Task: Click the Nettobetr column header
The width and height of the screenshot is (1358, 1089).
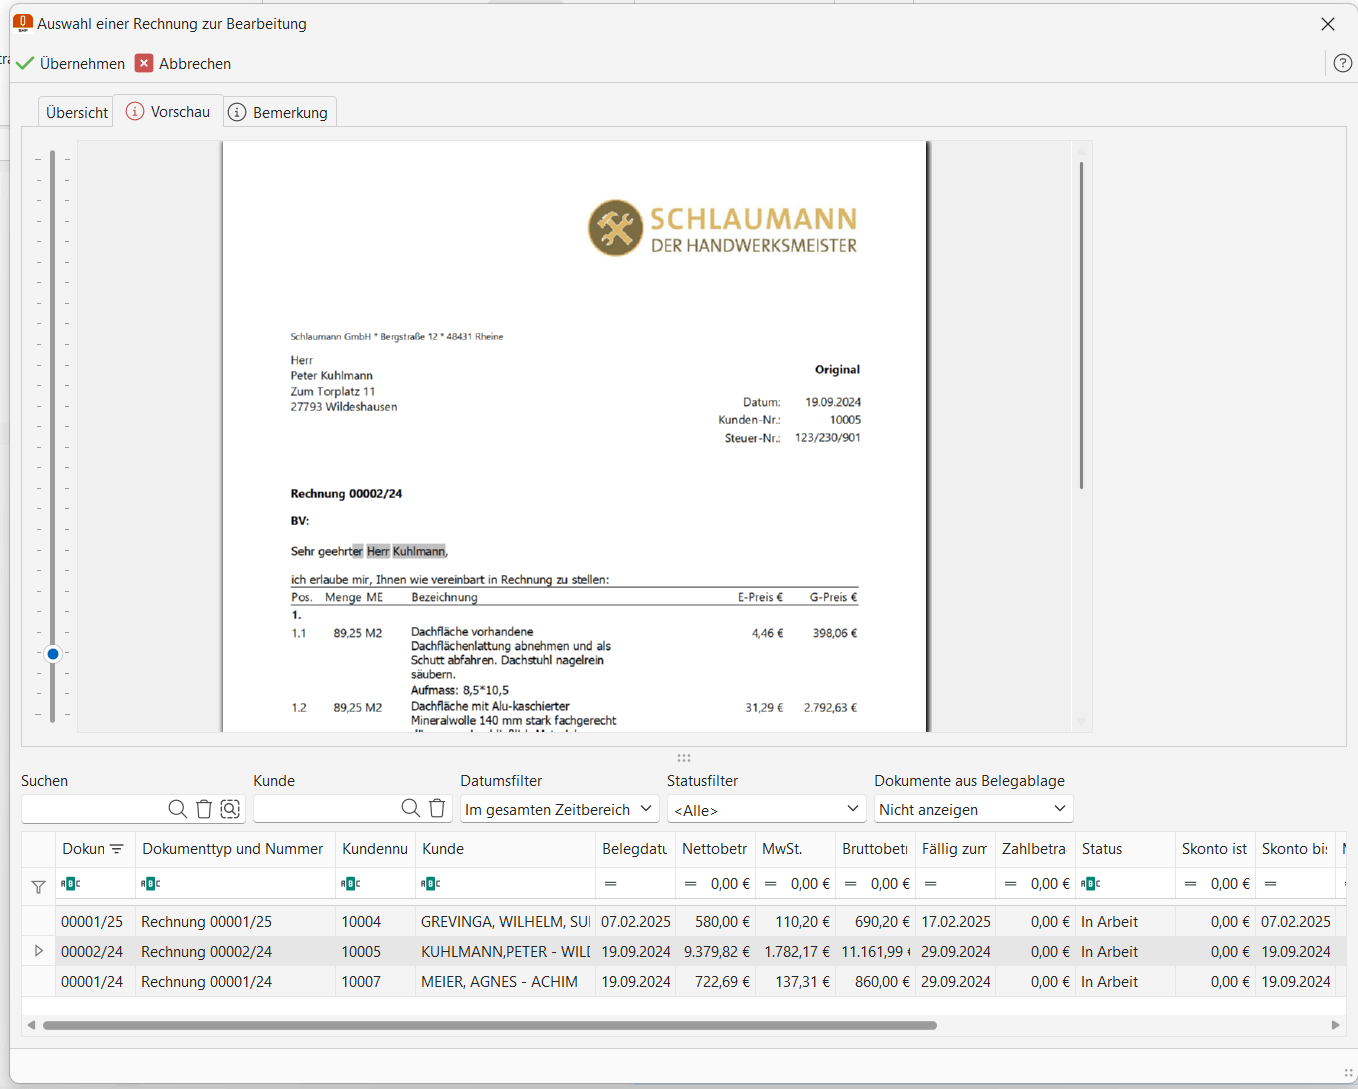Action: (x=715, y=849)
